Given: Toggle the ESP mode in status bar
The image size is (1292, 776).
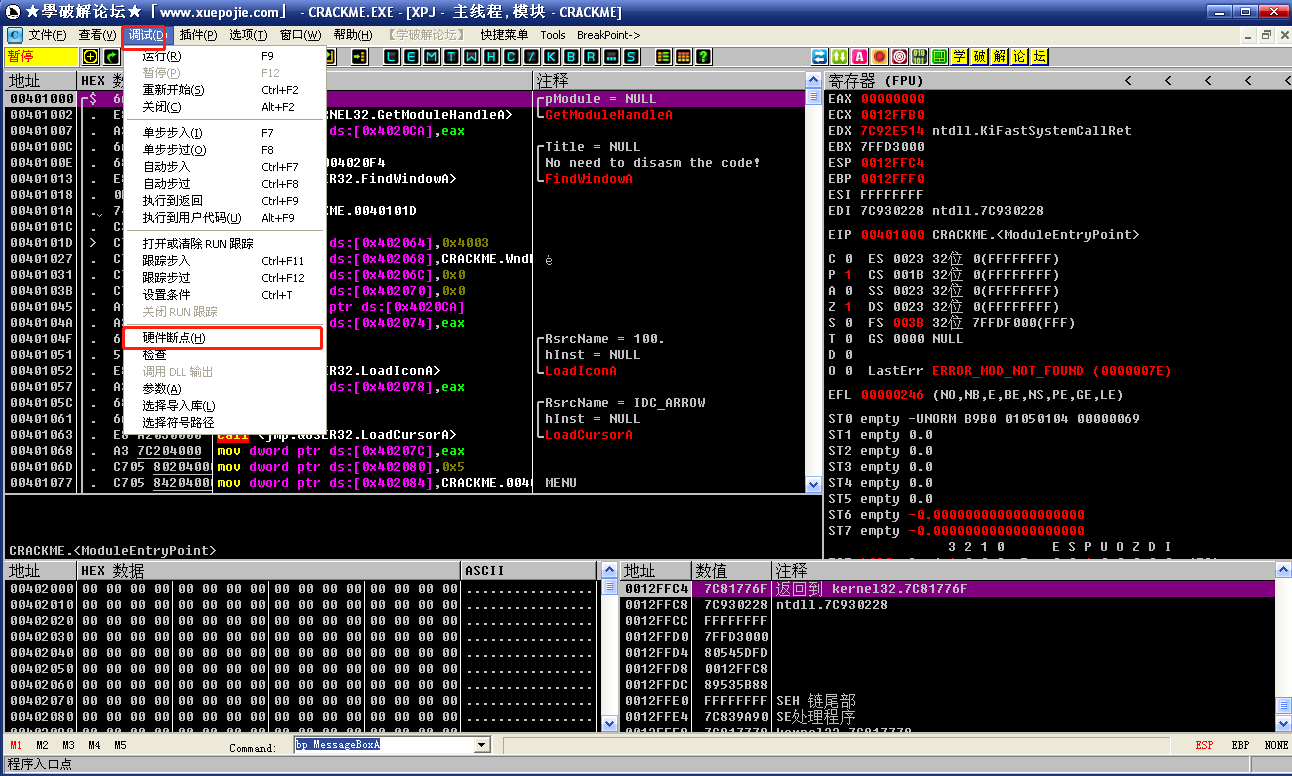Looking at the screenshot, I should [x=1204, y=746].
